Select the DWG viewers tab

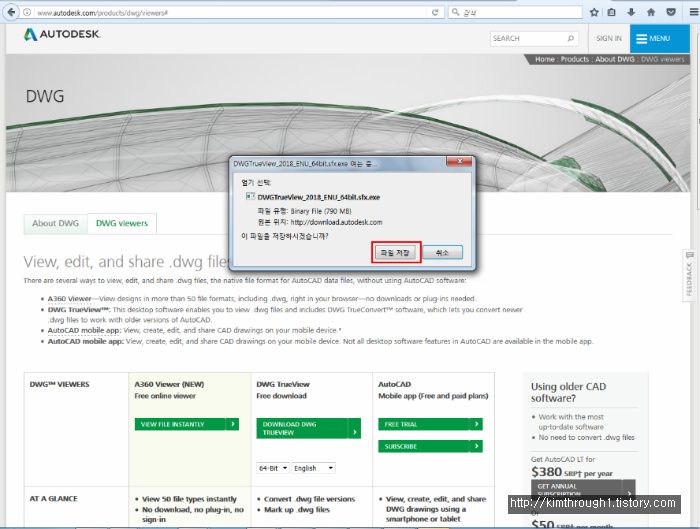[x=122, y=223]
